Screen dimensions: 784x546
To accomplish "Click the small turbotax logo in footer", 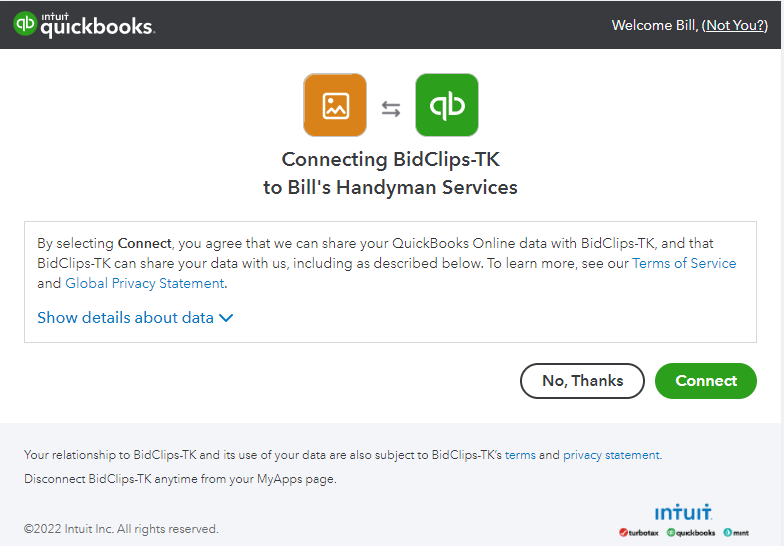I will point(638,532).
